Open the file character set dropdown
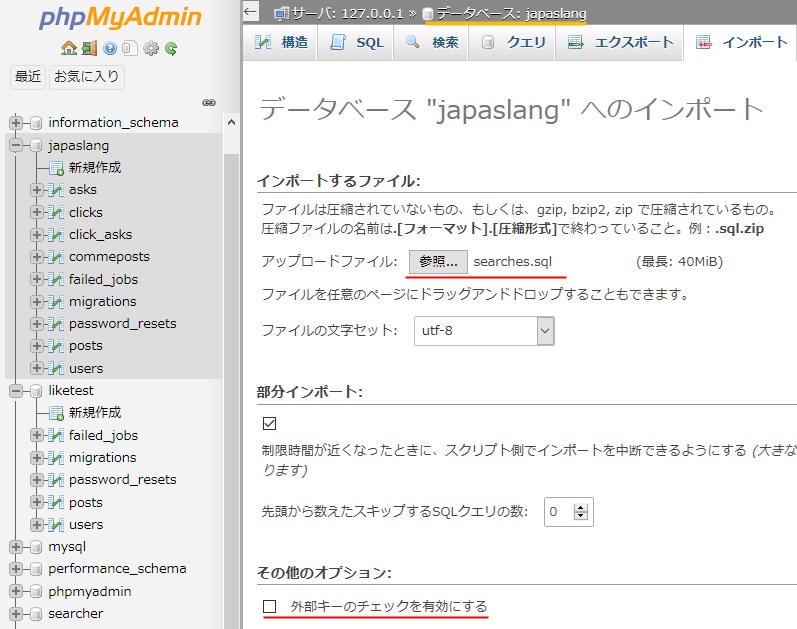This screenshot has height=629, width=797. (484, 330)
